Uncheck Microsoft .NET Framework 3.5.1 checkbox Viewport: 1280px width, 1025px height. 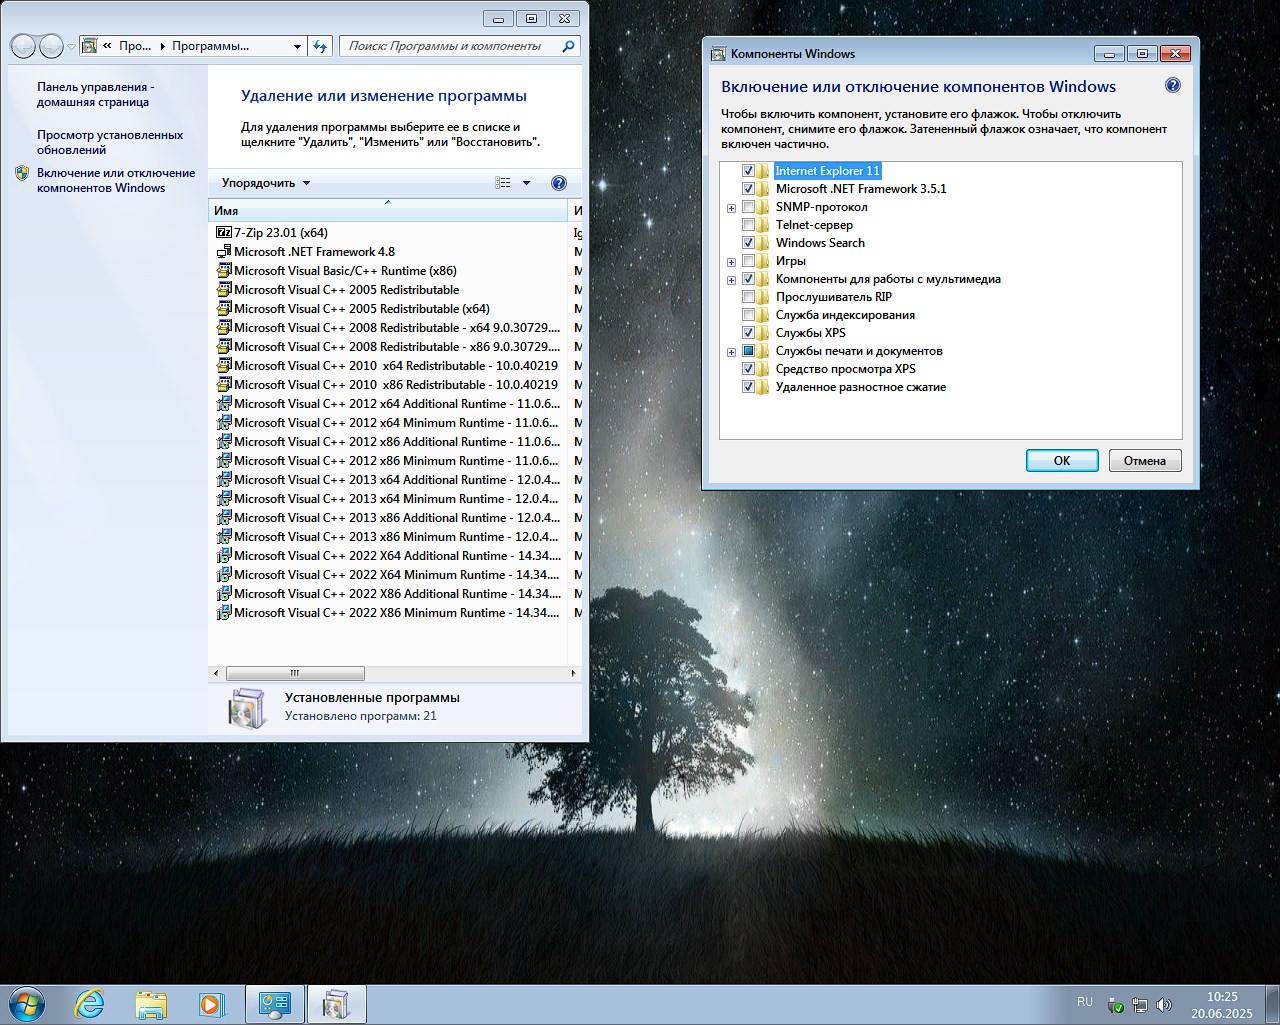point(748,189)
